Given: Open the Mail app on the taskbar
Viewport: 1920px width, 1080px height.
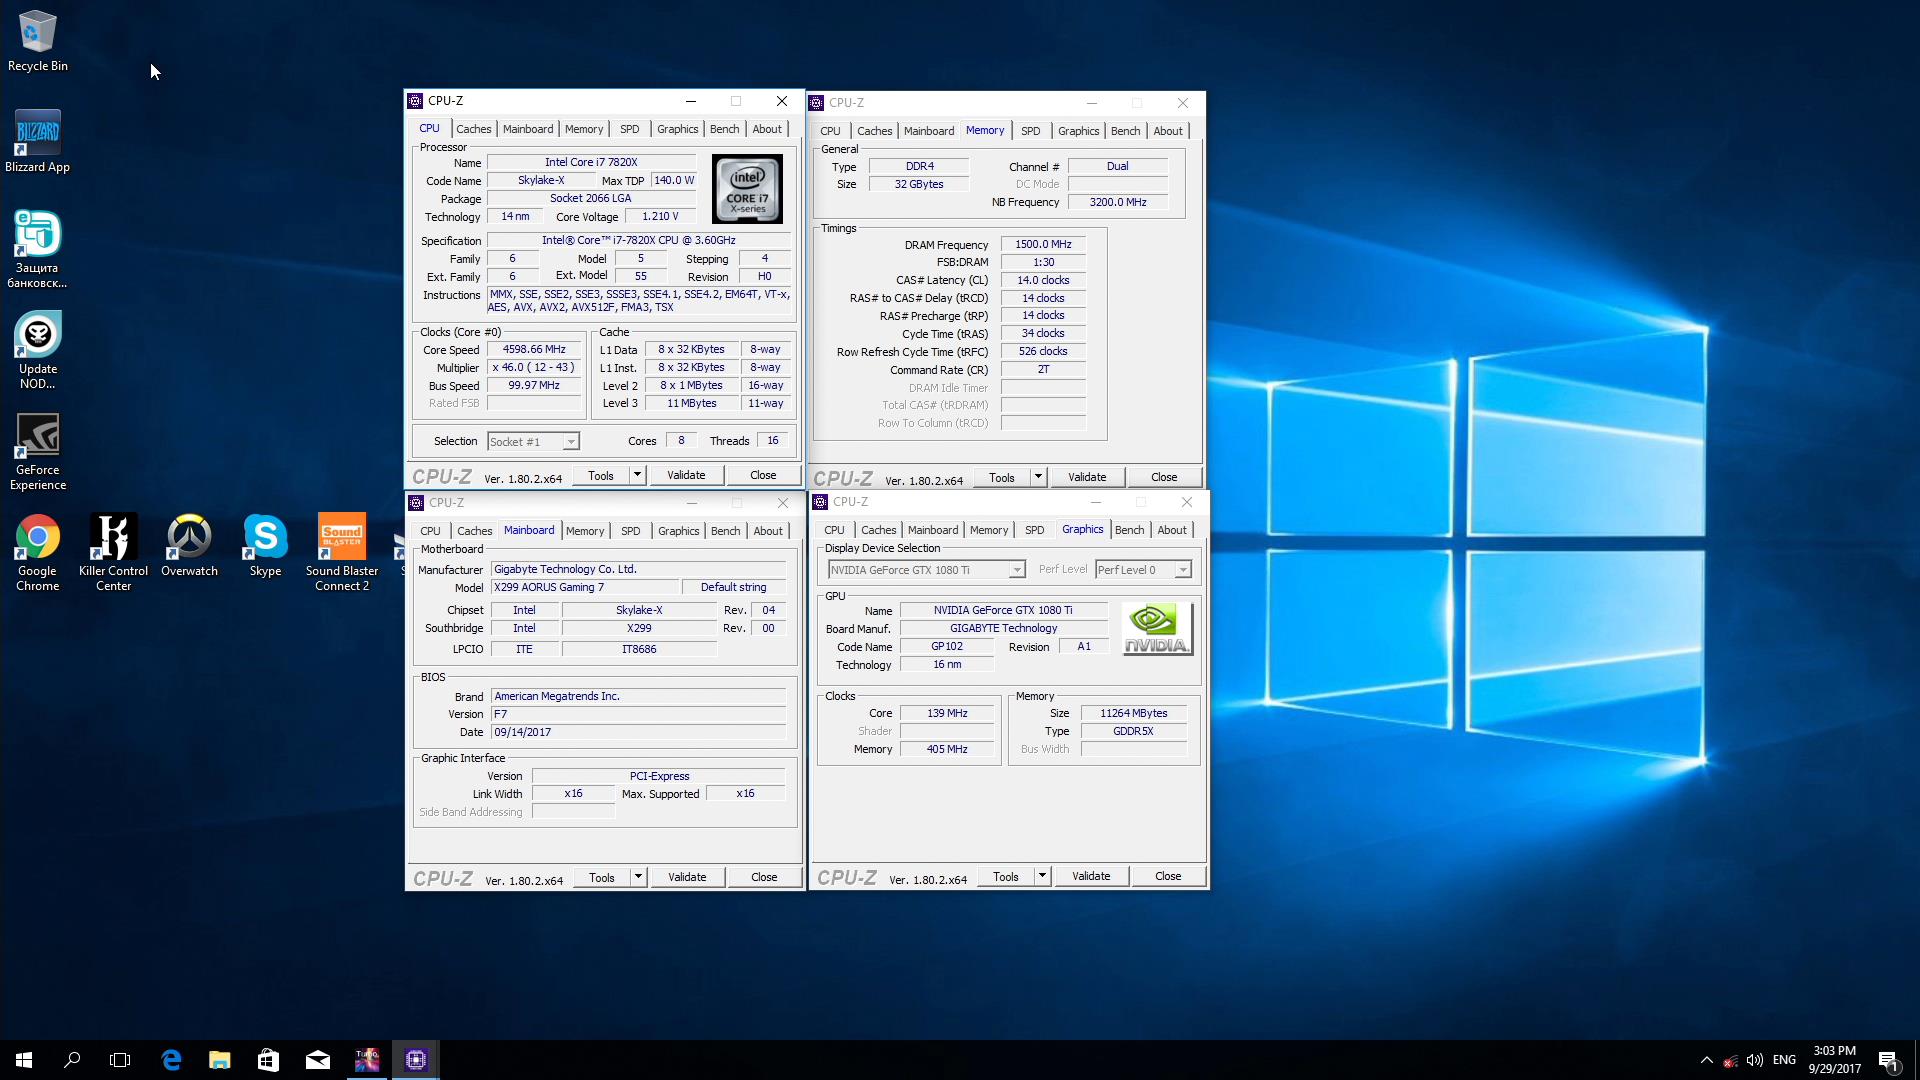Looking at the screenshot, I should pyautogui.click(x=318, y=1060).
